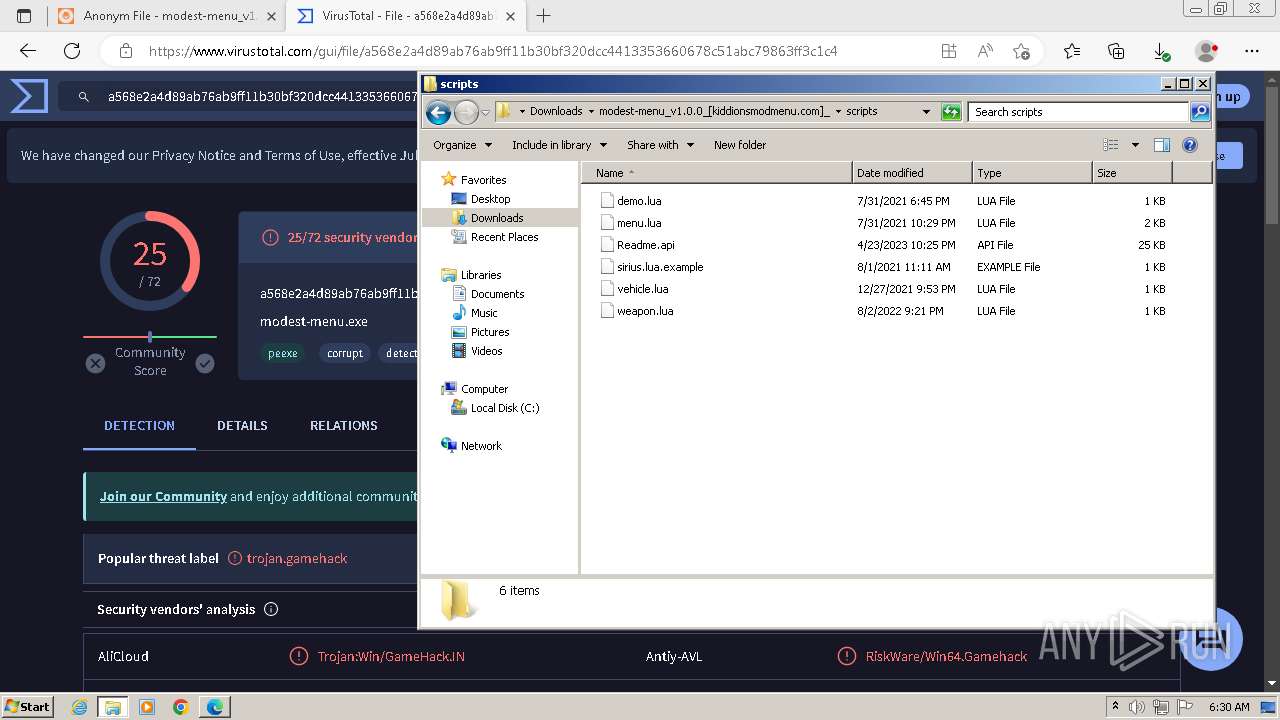
Task: Open a new browser tab
Action: [544, 16]
